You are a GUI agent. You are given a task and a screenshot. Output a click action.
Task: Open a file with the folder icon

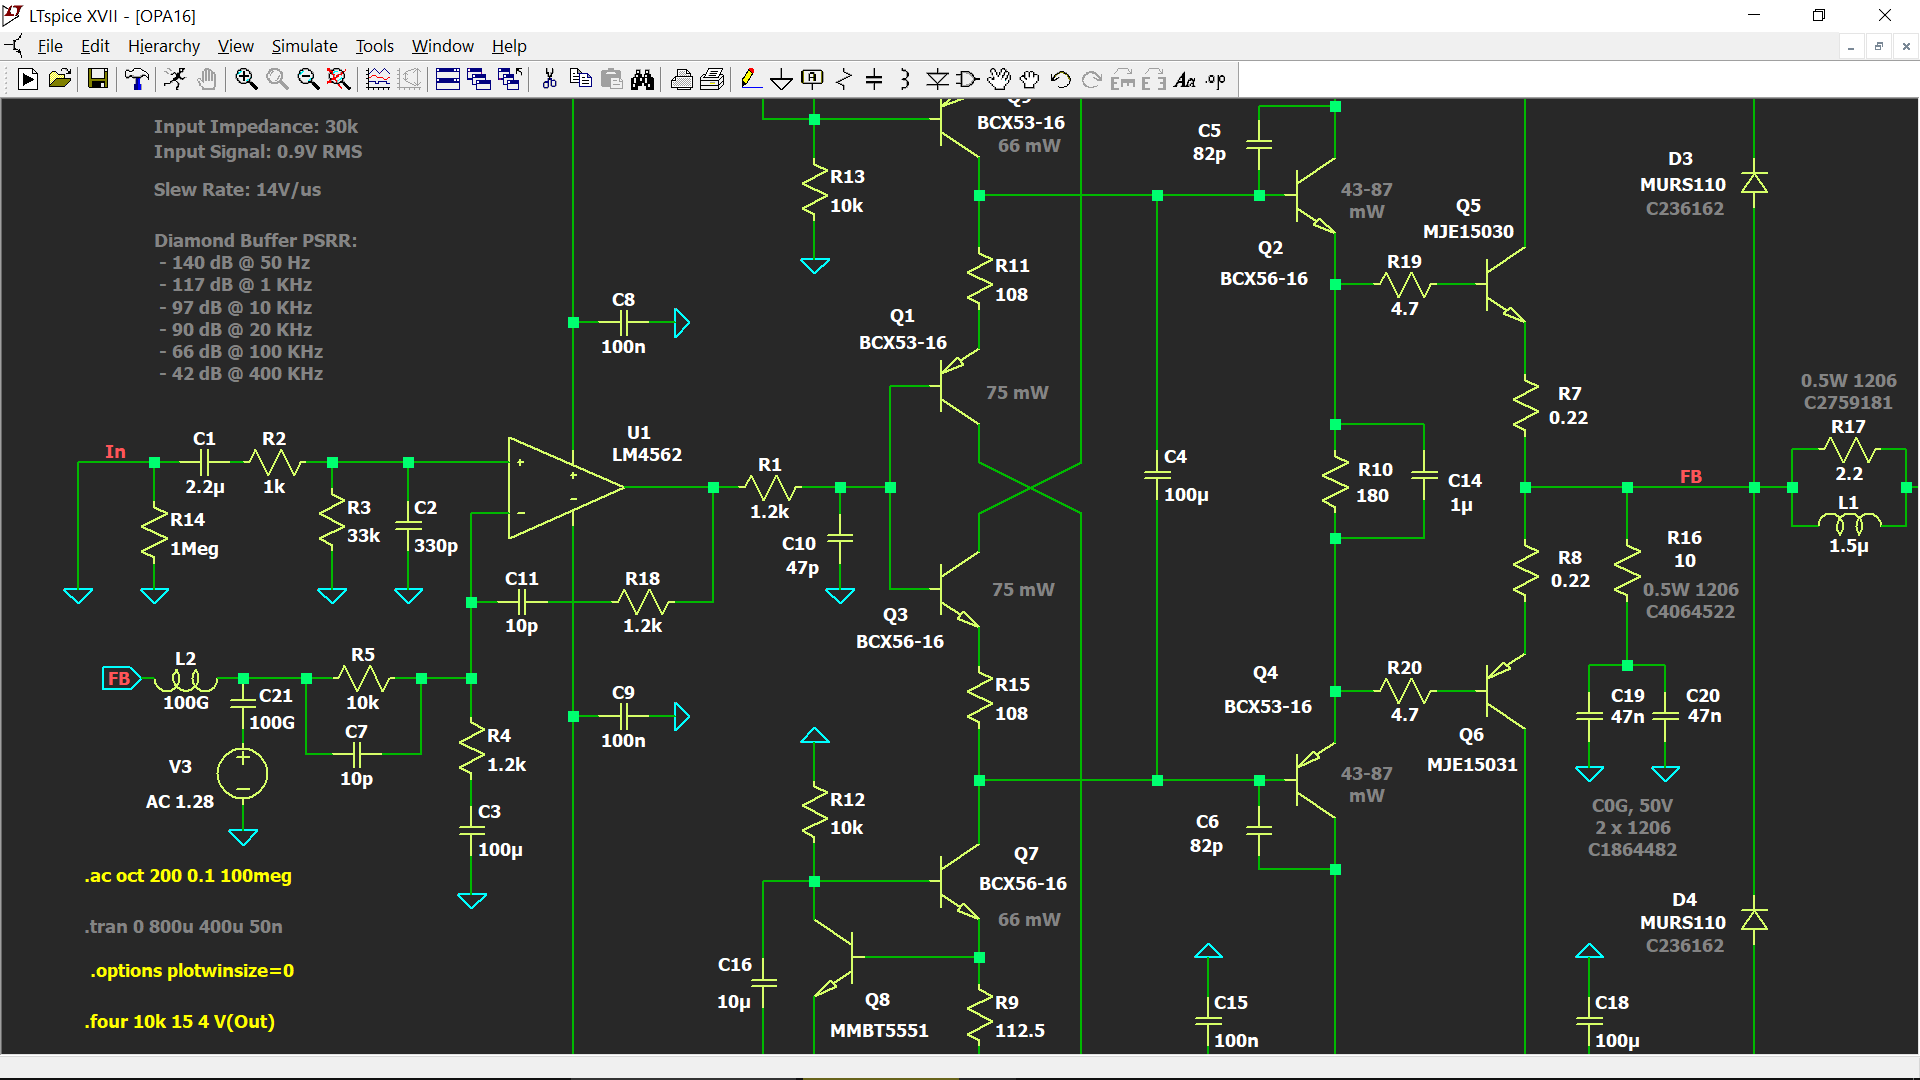click(60, 79)
